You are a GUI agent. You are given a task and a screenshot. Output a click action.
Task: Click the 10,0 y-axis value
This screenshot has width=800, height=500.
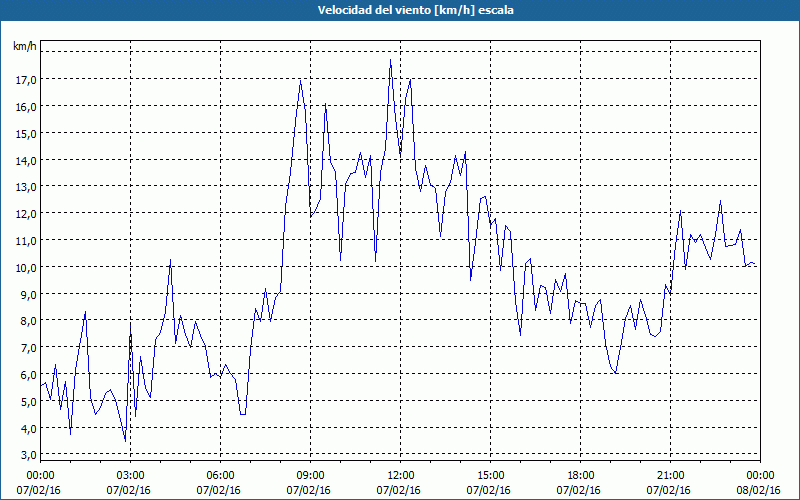27,267
